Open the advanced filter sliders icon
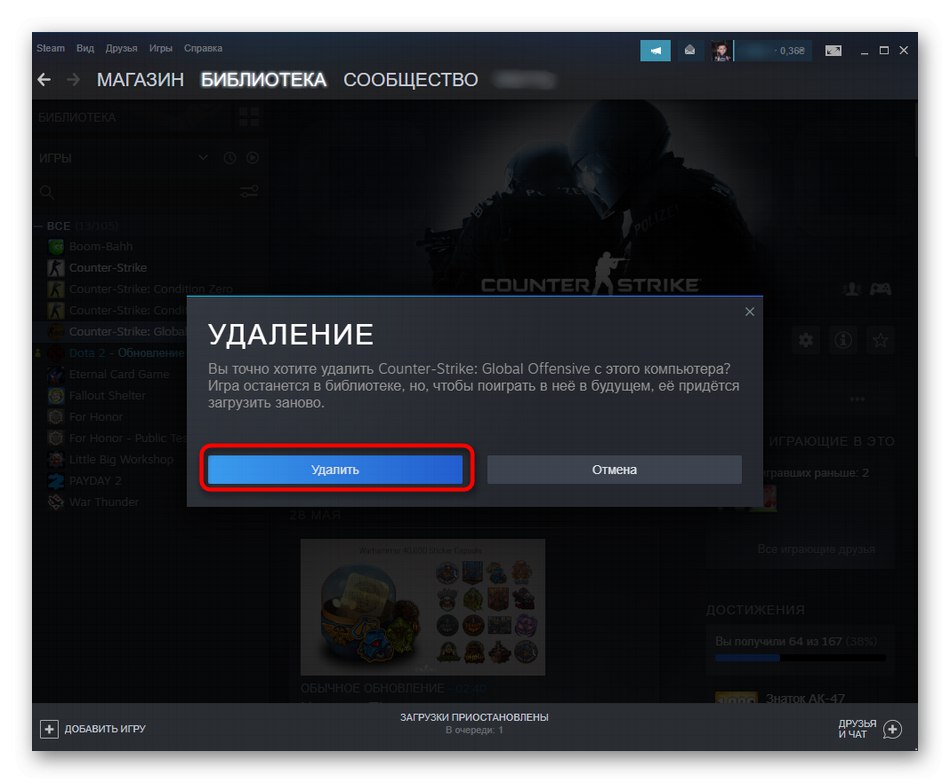 (249, 192)
